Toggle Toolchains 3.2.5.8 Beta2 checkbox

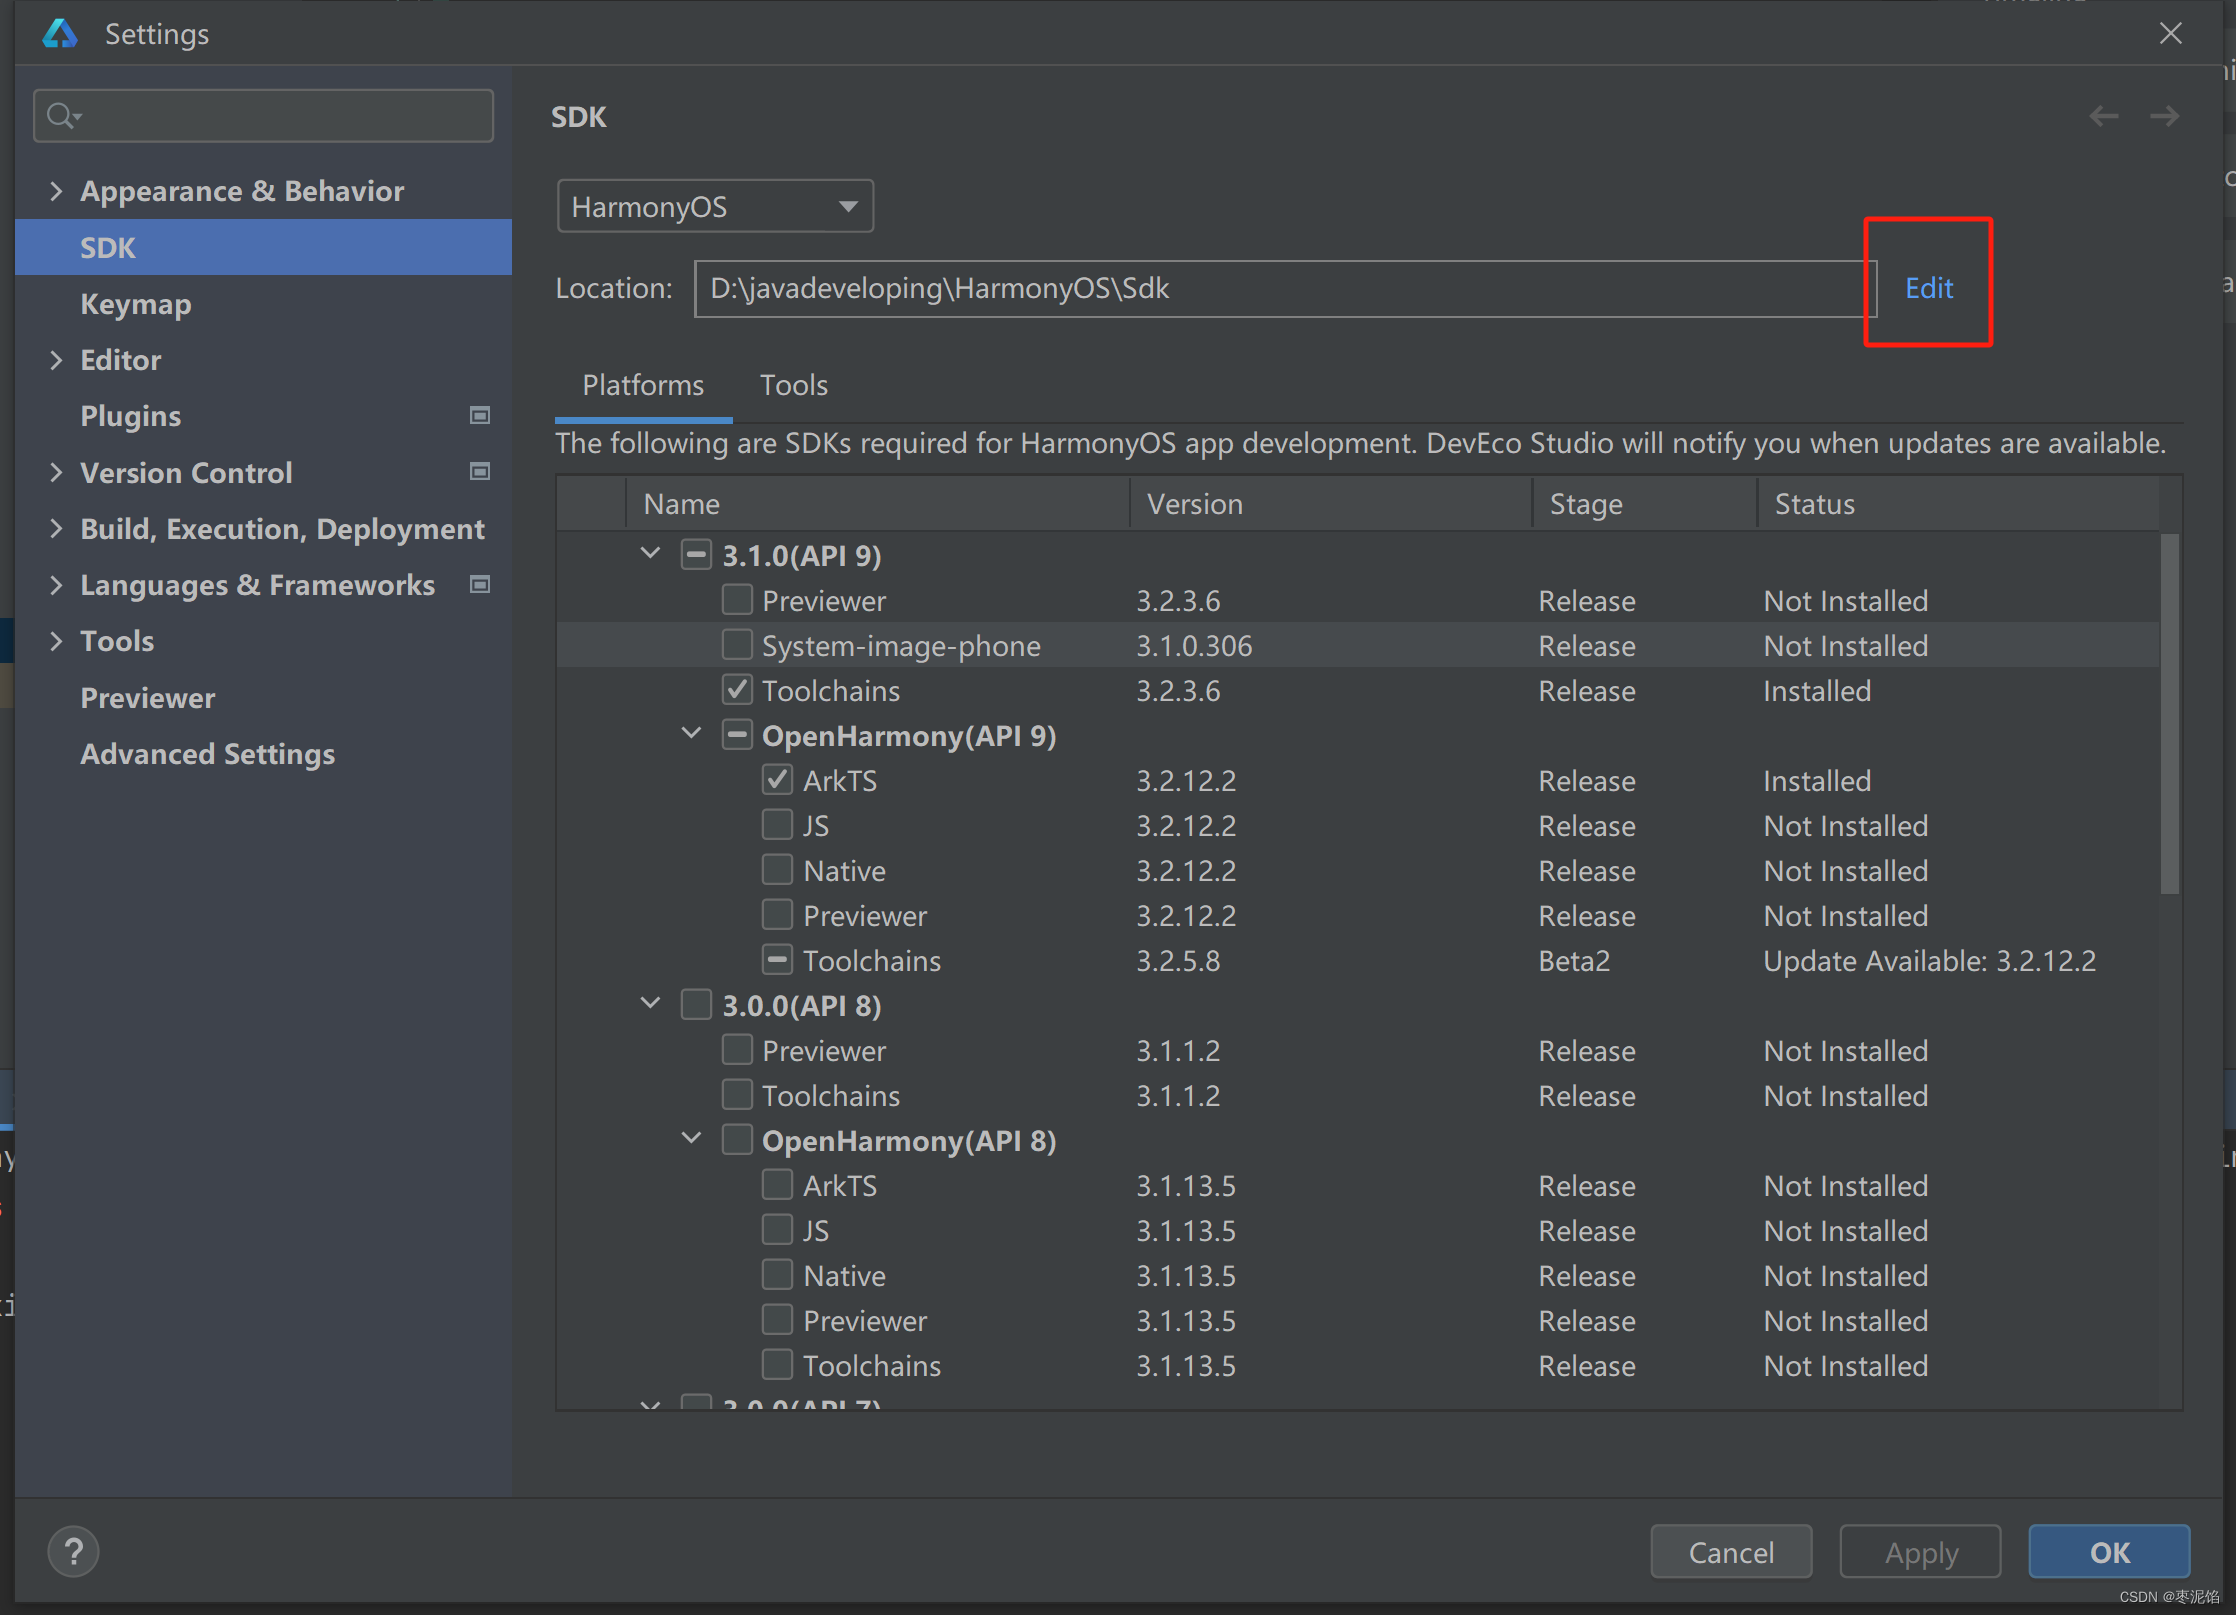coord(777,959)
